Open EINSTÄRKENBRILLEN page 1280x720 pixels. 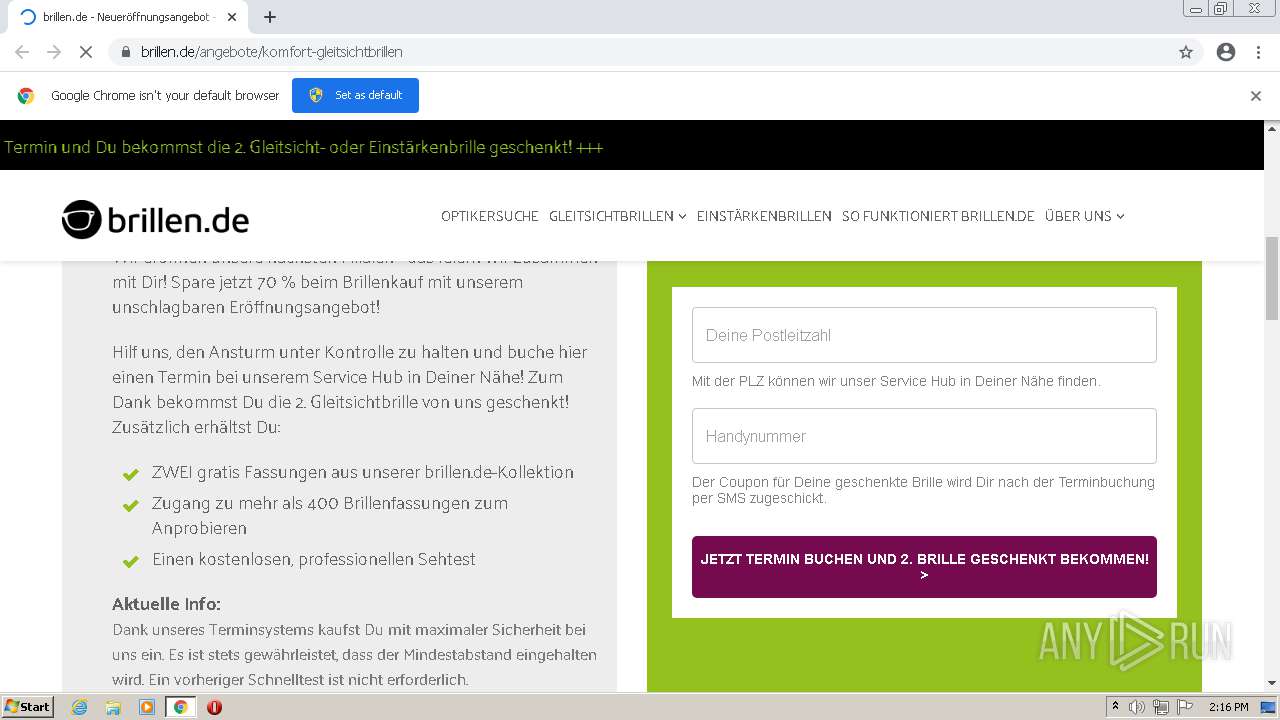pos(764,216)
